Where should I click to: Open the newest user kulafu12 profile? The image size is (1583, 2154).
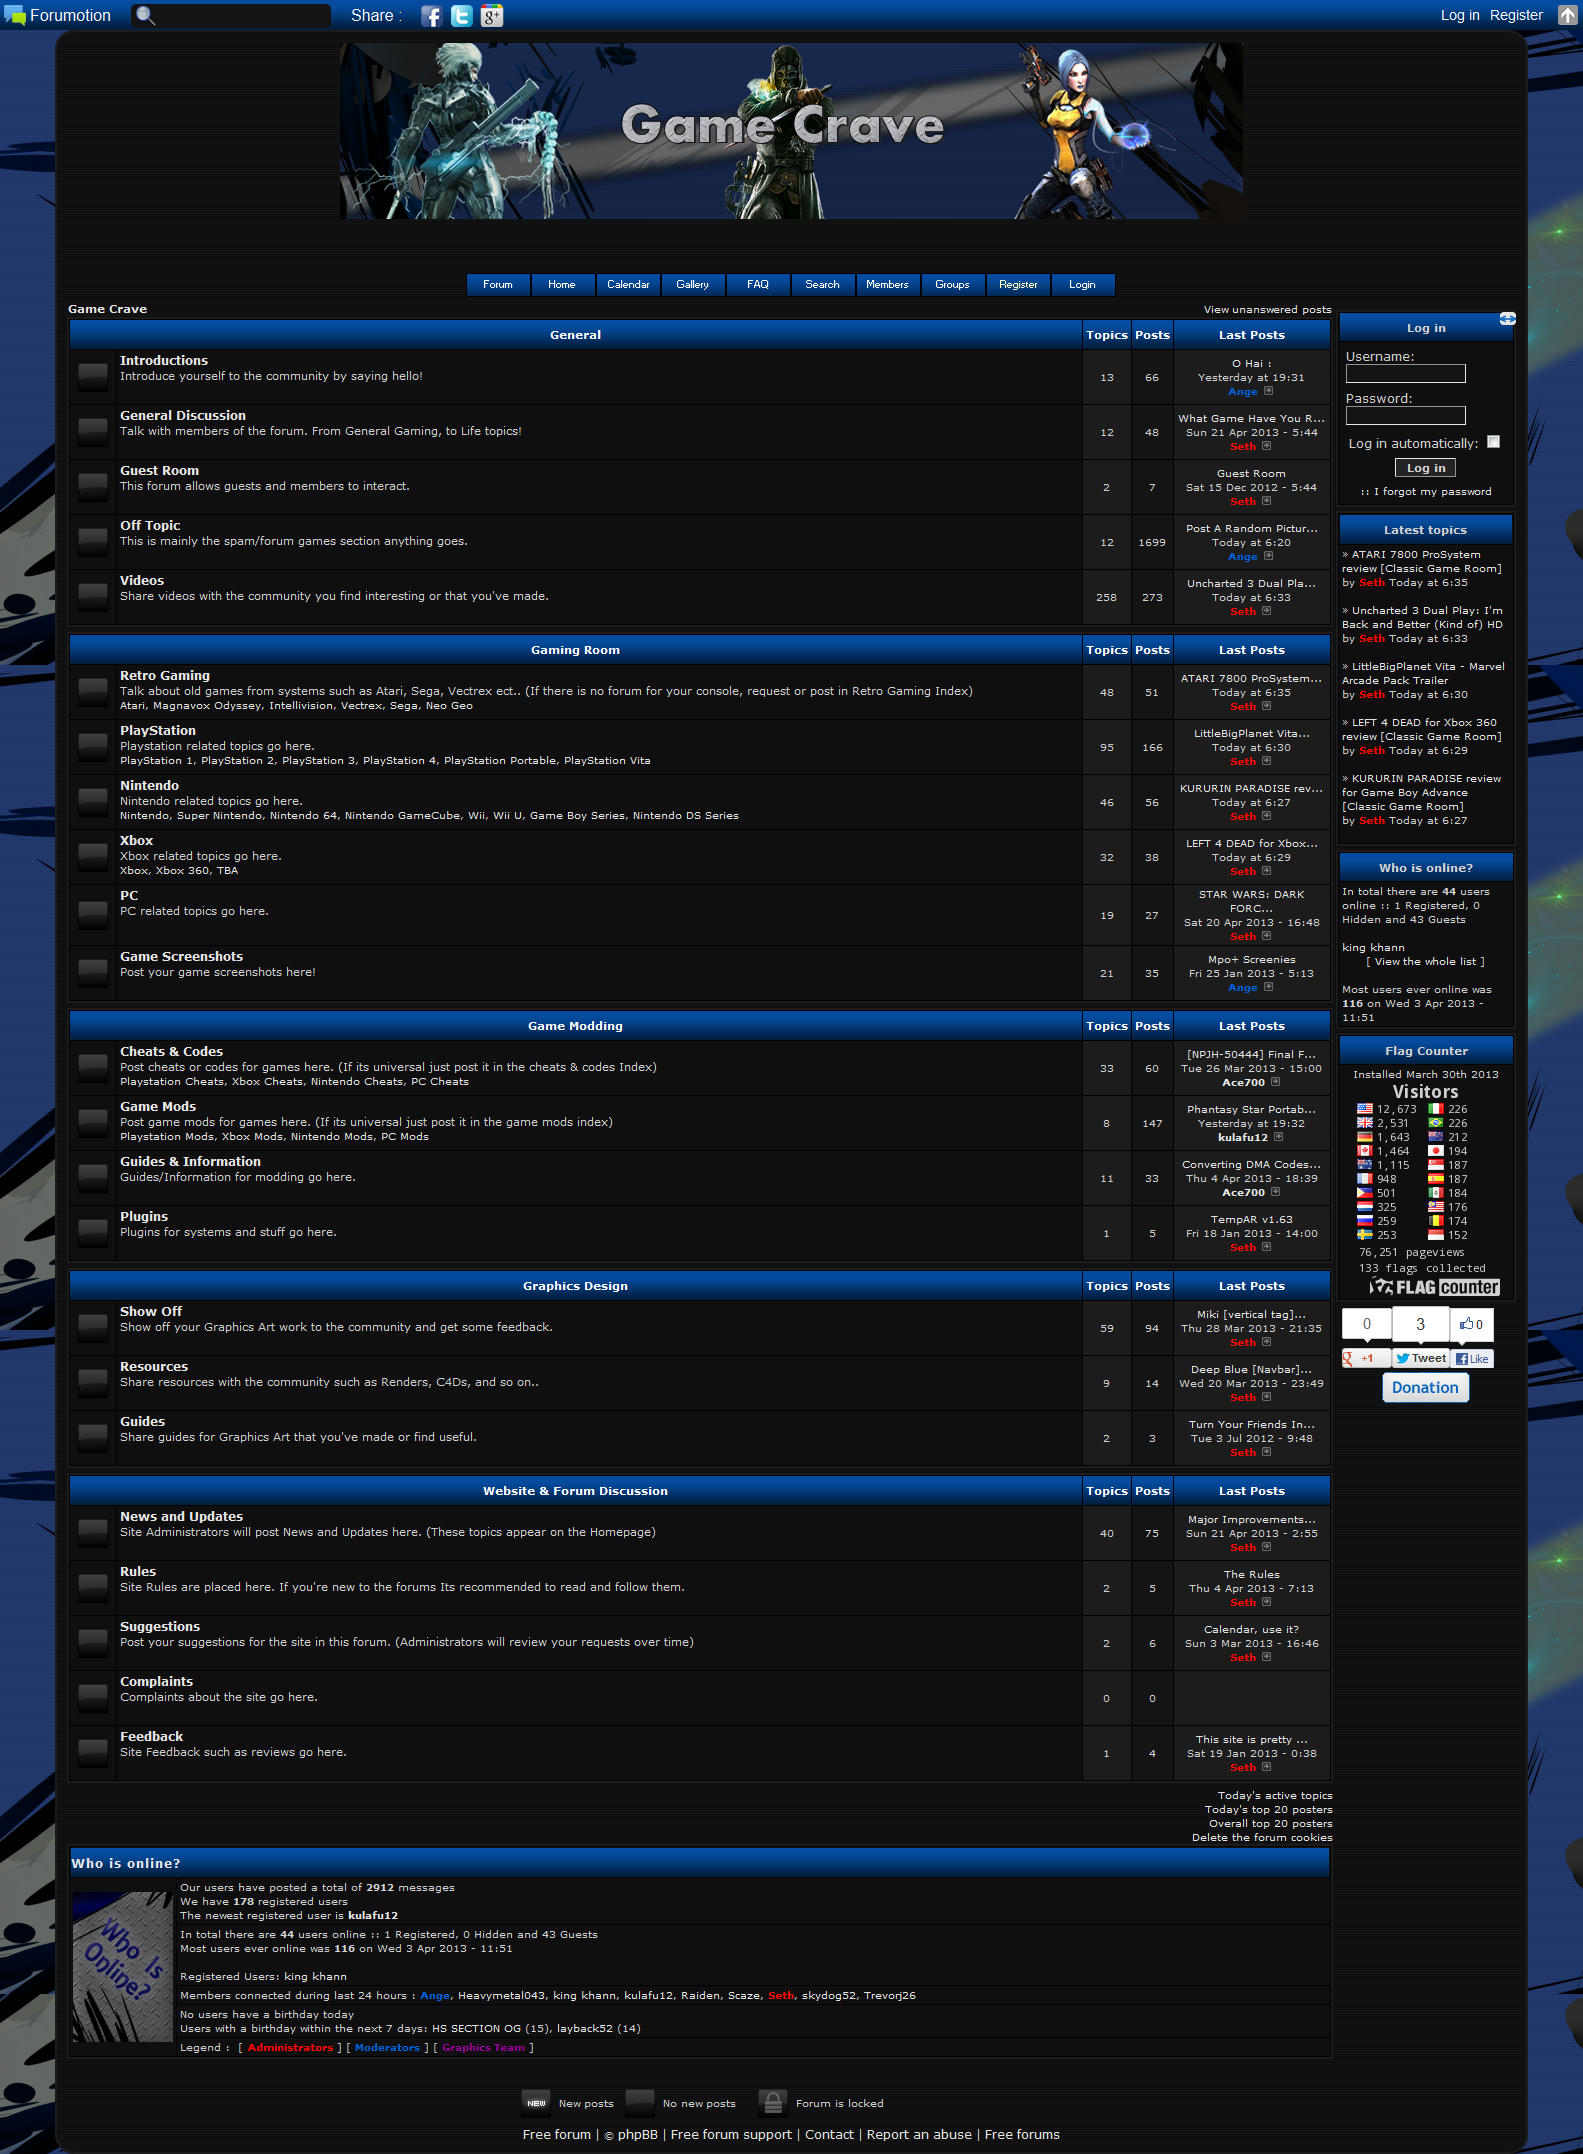tap(373, 1916)
